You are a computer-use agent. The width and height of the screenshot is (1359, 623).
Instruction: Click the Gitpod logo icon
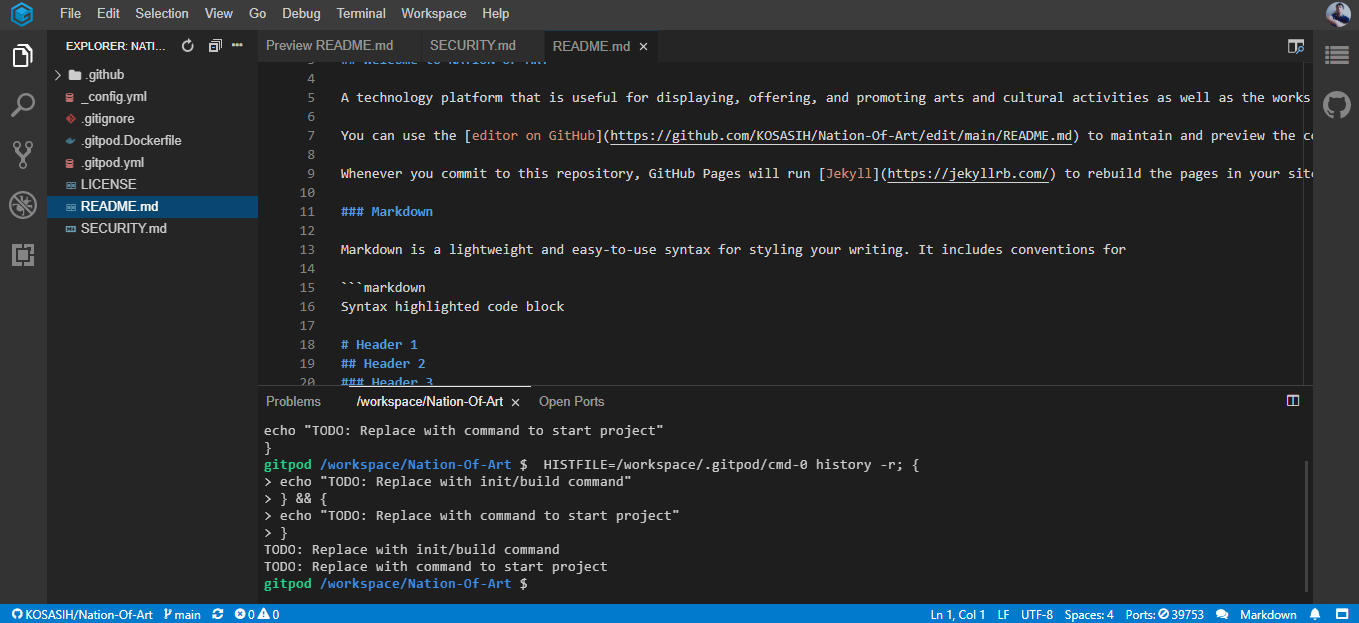click(22, 14)
